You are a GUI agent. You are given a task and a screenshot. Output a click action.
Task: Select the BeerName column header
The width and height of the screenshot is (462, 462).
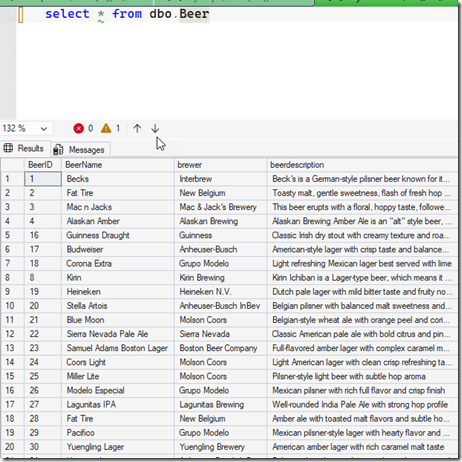coord(118,165)
